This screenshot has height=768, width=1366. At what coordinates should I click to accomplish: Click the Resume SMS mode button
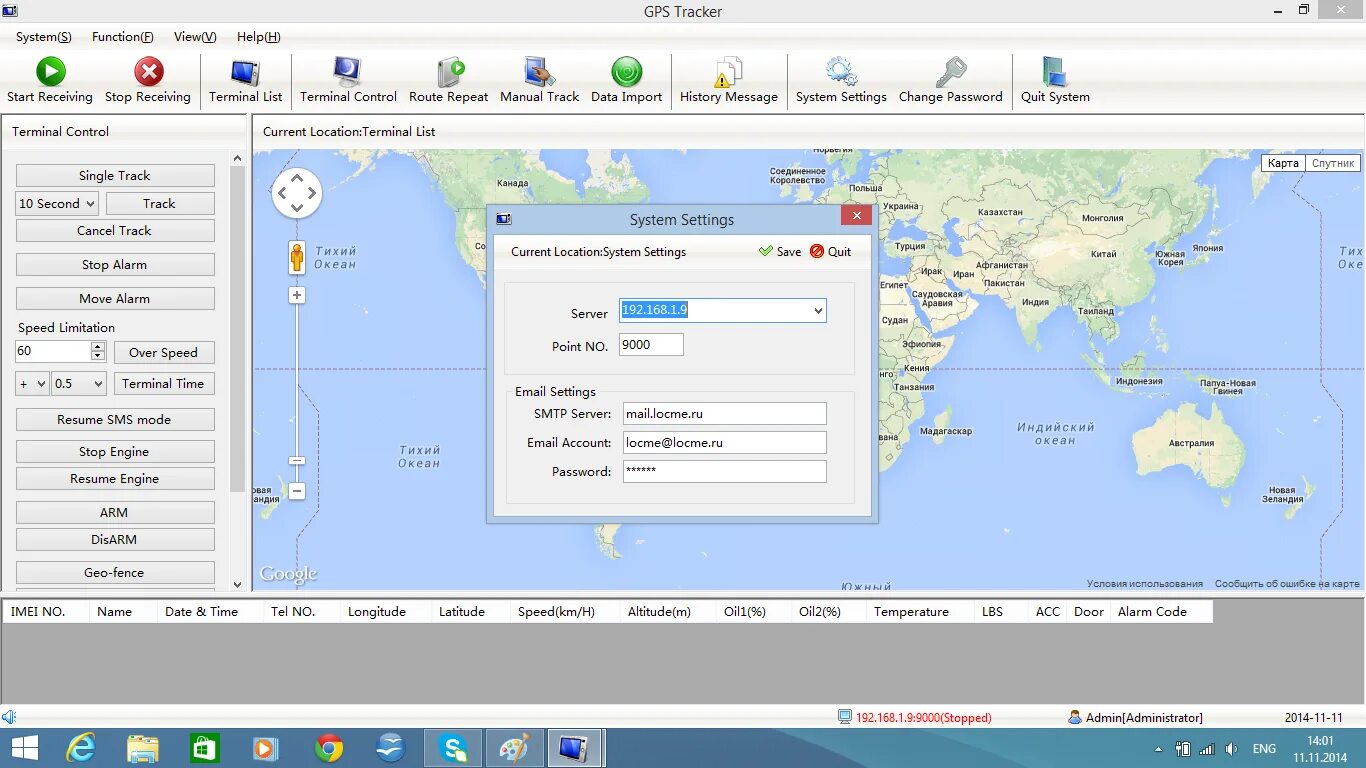(115, 419)
